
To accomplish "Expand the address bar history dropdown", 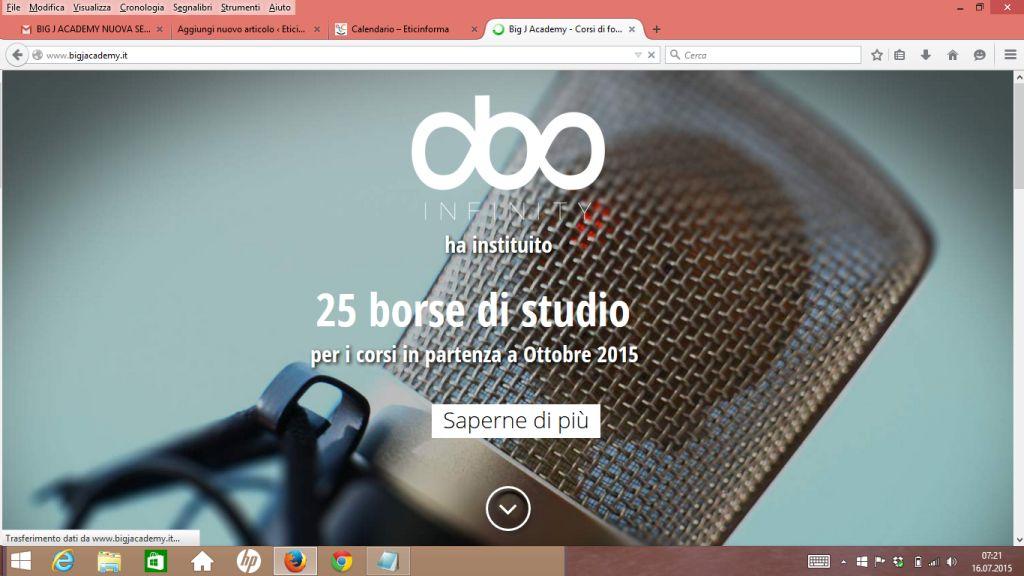I will point(638,55).
